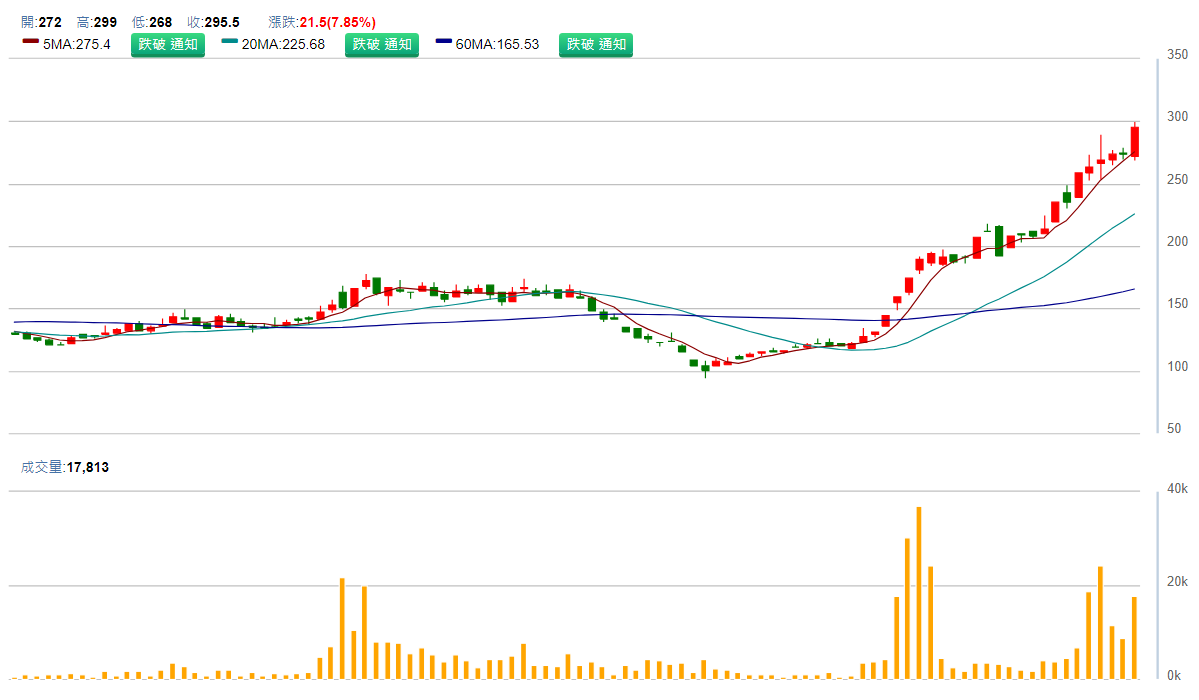Click the 350 price axis label
This screenshot has width=1199, height=700.
[1177, 54]
